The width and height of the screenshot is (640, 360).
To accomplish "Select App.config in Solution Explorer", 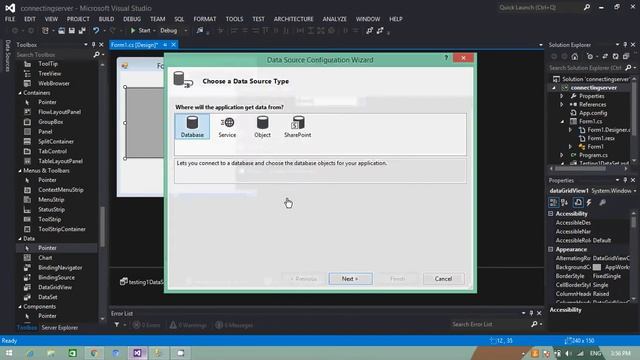I will [x=593, y=113].
